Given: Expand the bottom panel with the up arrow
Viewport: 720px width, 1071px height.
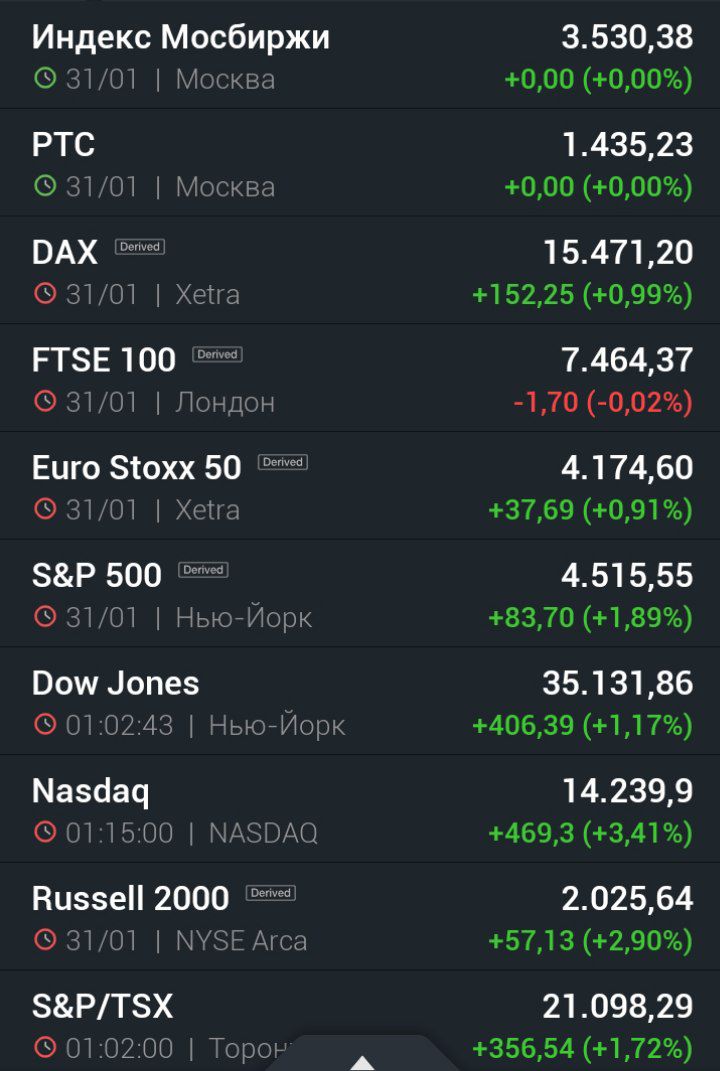Looking at the screenshot, I should click(361, 1061).
